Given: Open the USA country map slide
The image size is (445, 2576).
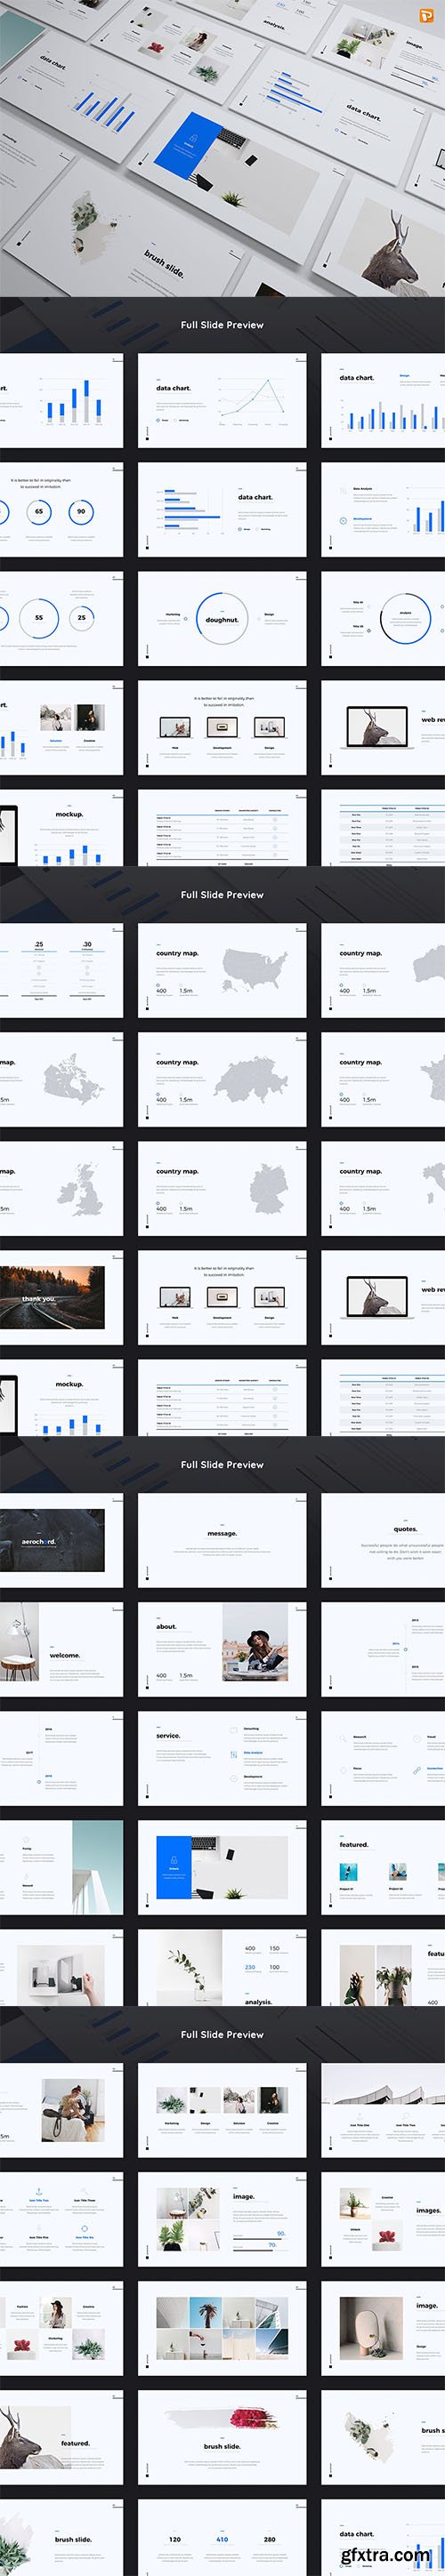Looking at the screenshot, I should 222,970.
